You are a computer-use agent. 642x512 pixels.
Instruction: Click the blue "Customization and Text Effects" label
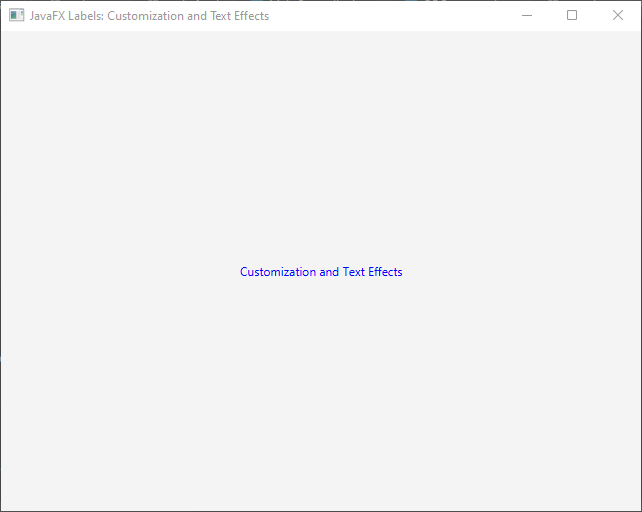point(321,272)
